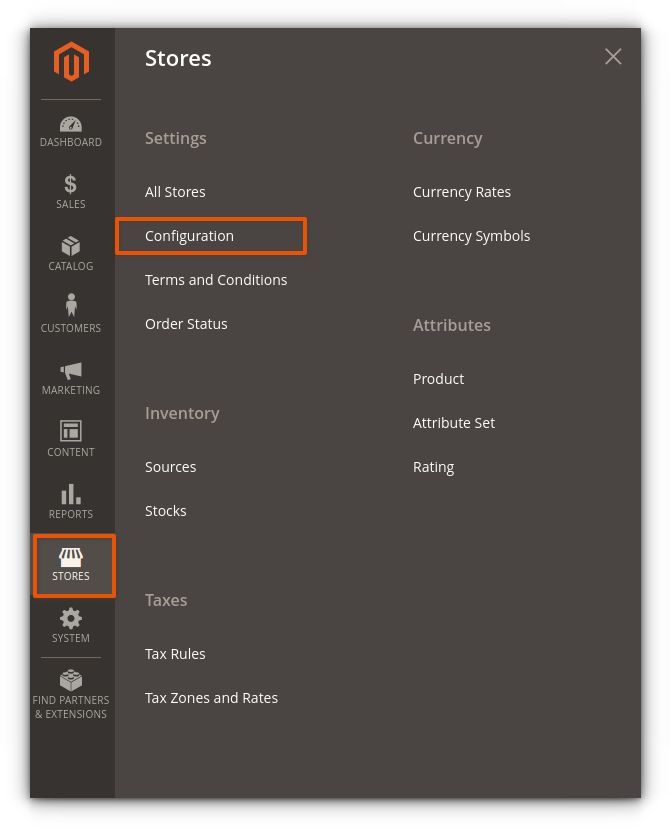671x830 pixels.
Task: Select the Stores storefront icon
Action: (x=70, y=557)
